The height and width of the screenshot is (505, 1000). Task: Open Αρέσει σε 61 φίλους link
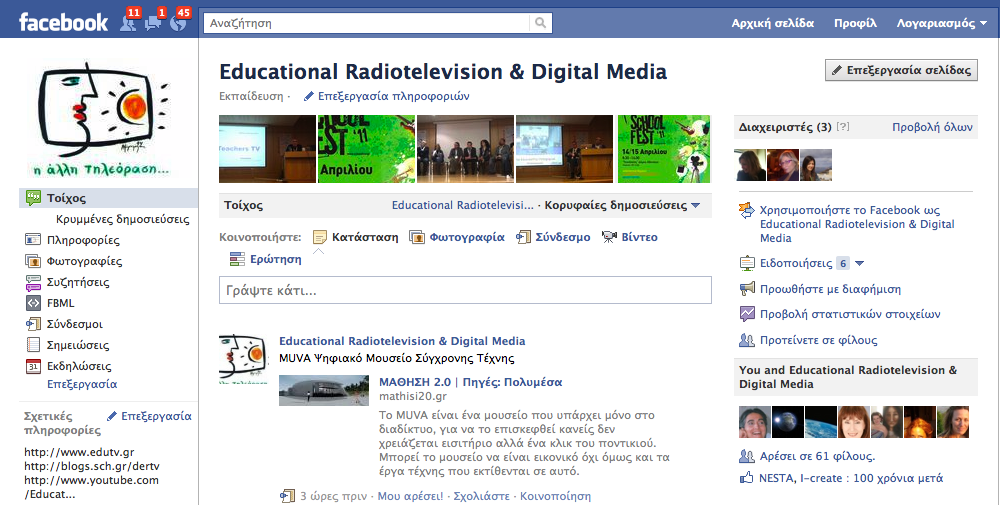(x=817, y=457)
